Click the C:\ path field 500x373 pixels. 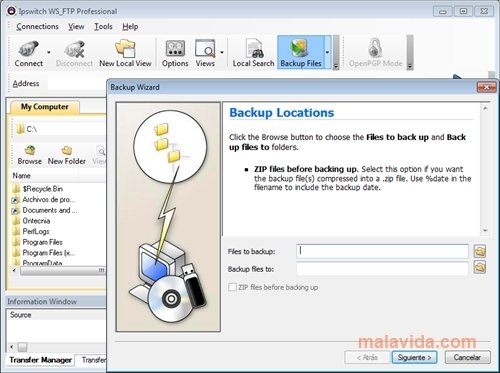pyautogui.click(x=60, y=129)
